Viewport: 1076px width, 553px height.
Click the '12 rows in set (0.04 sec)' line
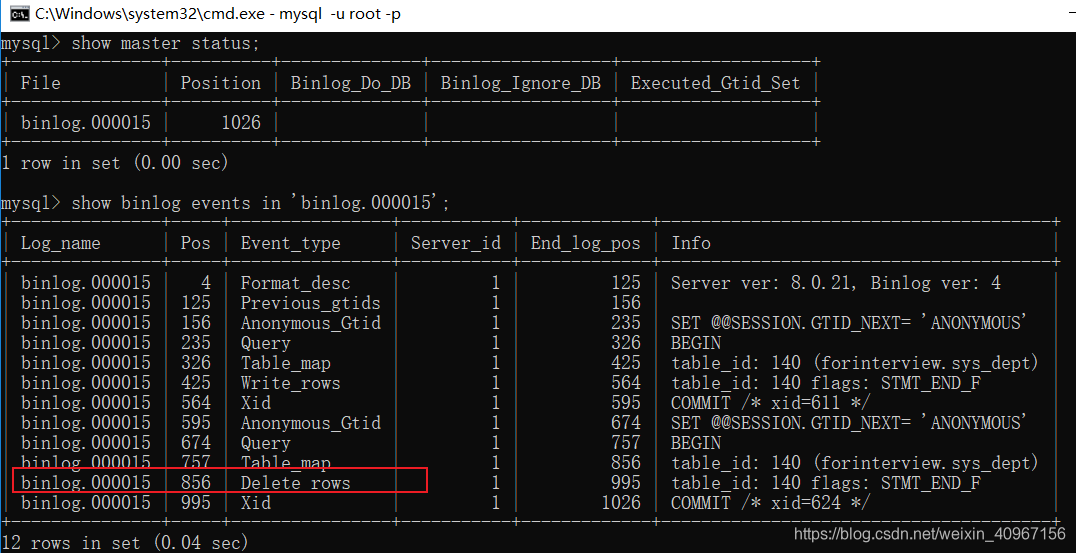point(124,543)
